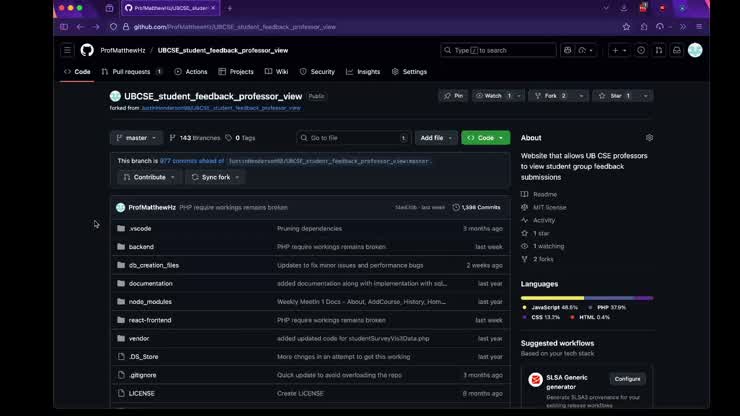
Task: Click the browser extensions icon
Action: (644, 27)
